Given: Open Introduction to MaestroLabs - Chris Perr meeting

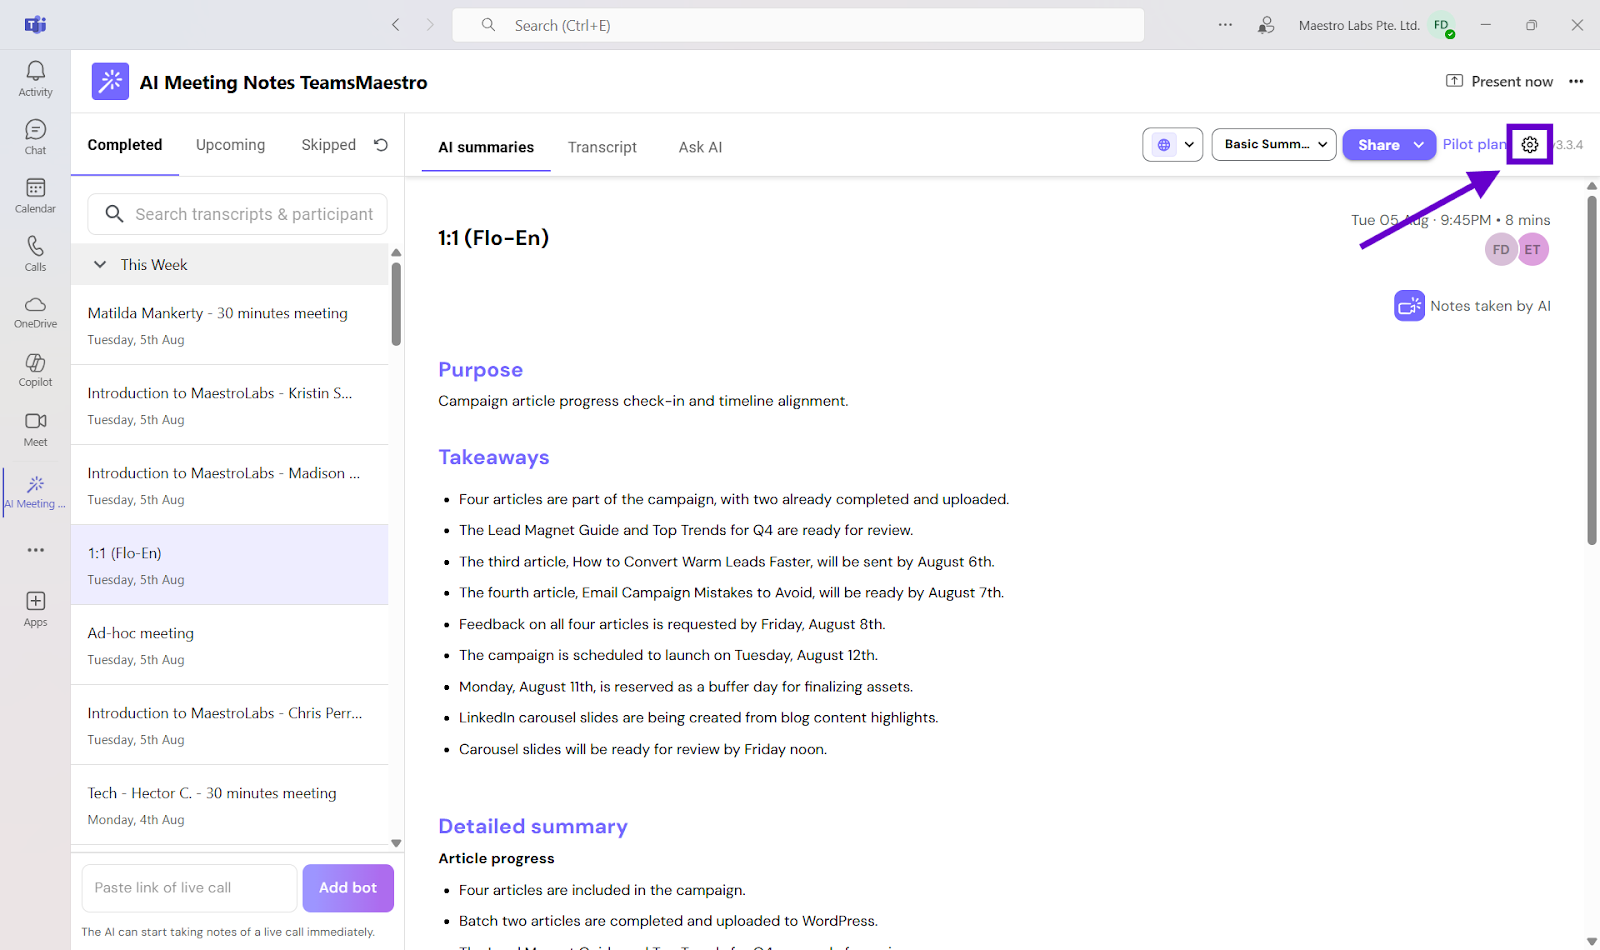Looking at the screenshot, I should pyautogui.click(x=230, y=725).
